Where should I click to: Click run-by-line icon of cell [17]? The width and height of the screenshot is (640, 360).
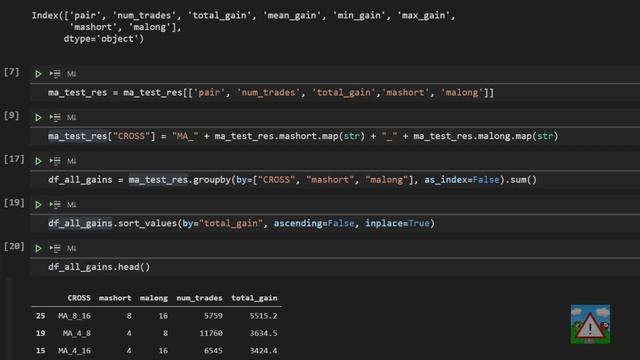coord(55,161)
